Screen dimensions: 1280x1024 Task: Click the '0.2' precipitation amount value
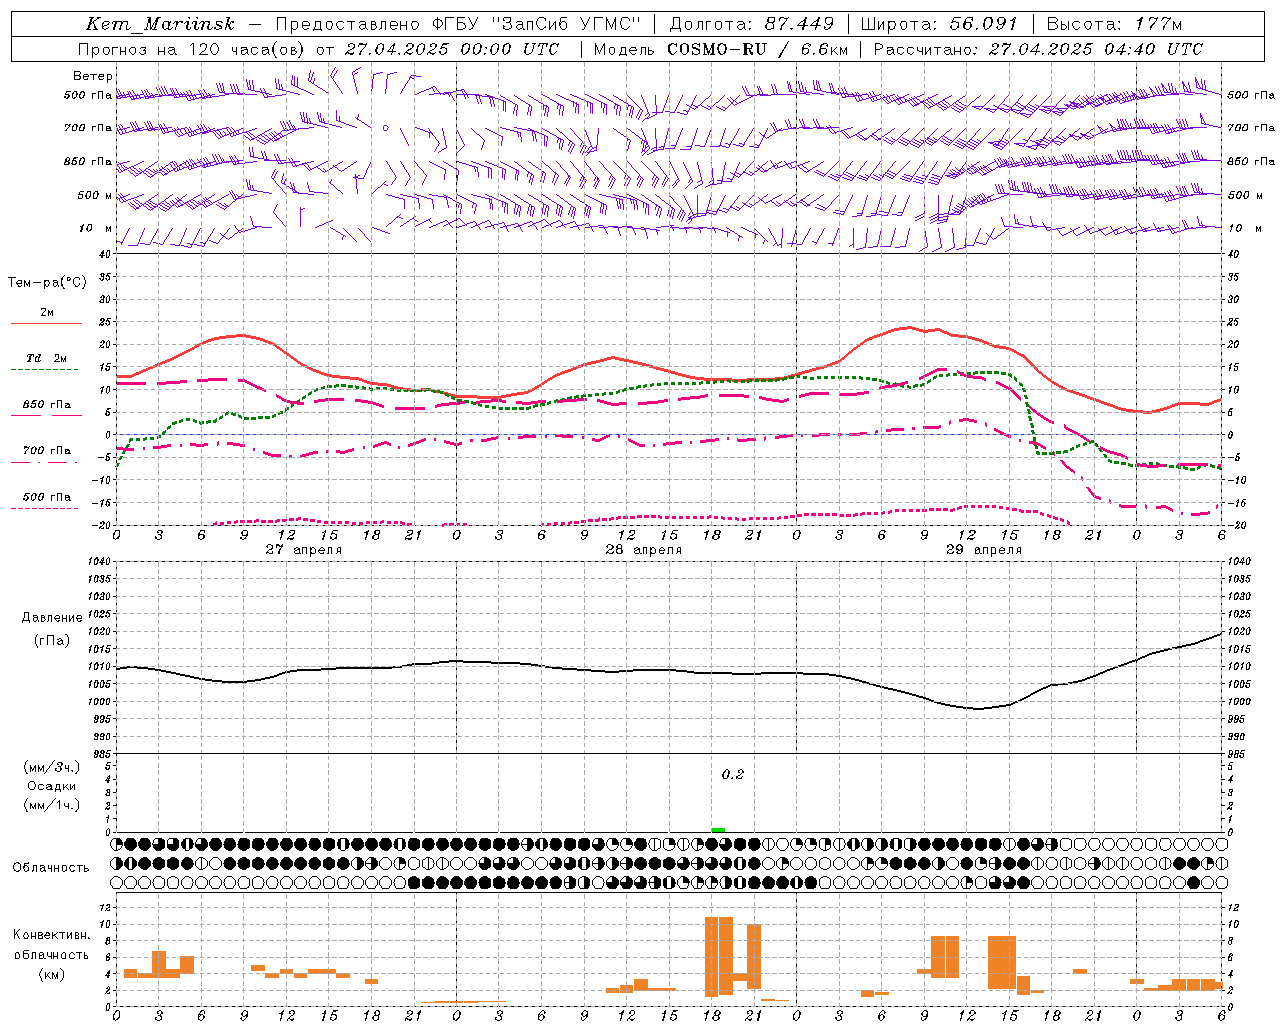coord(733,775)
